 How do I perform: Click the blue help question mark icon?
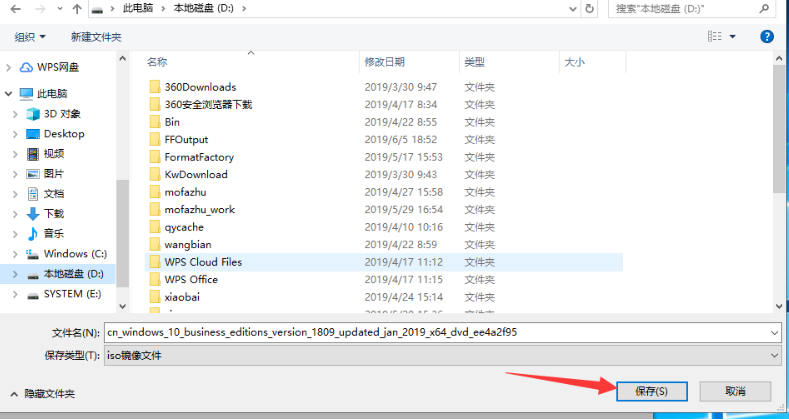(x=767, y=36)
